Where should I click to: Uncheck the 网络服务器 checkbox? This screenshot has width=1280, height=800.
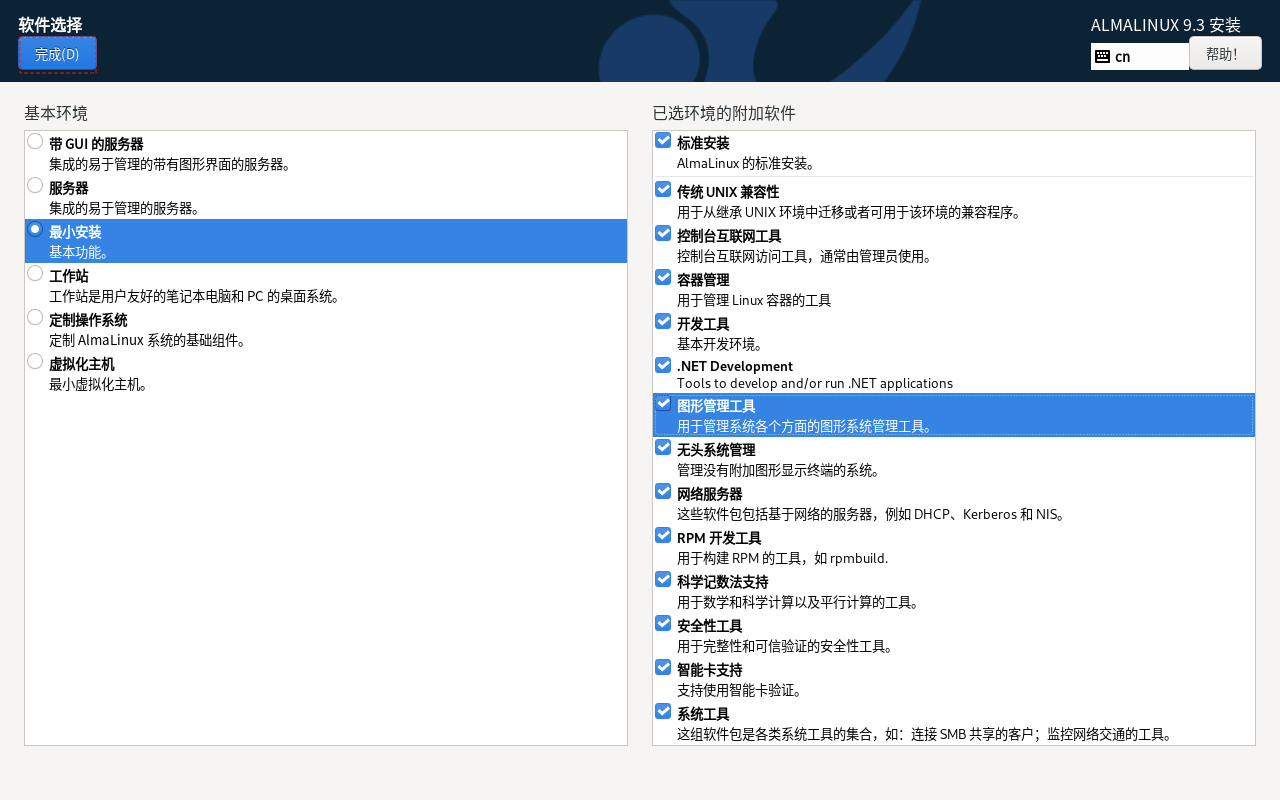tap(663, 491)
